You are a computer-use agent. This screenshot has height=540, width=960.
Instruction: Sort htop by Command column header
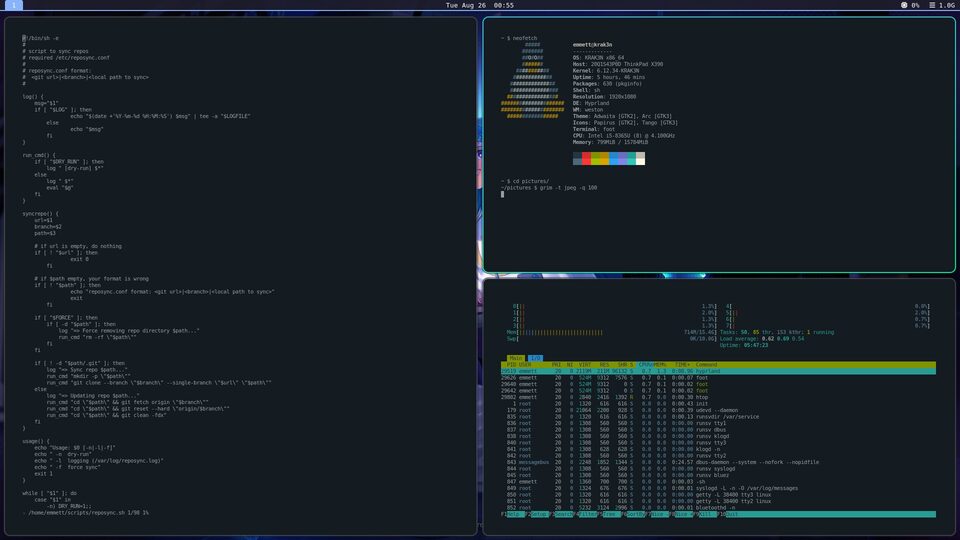tap(706, 365)
